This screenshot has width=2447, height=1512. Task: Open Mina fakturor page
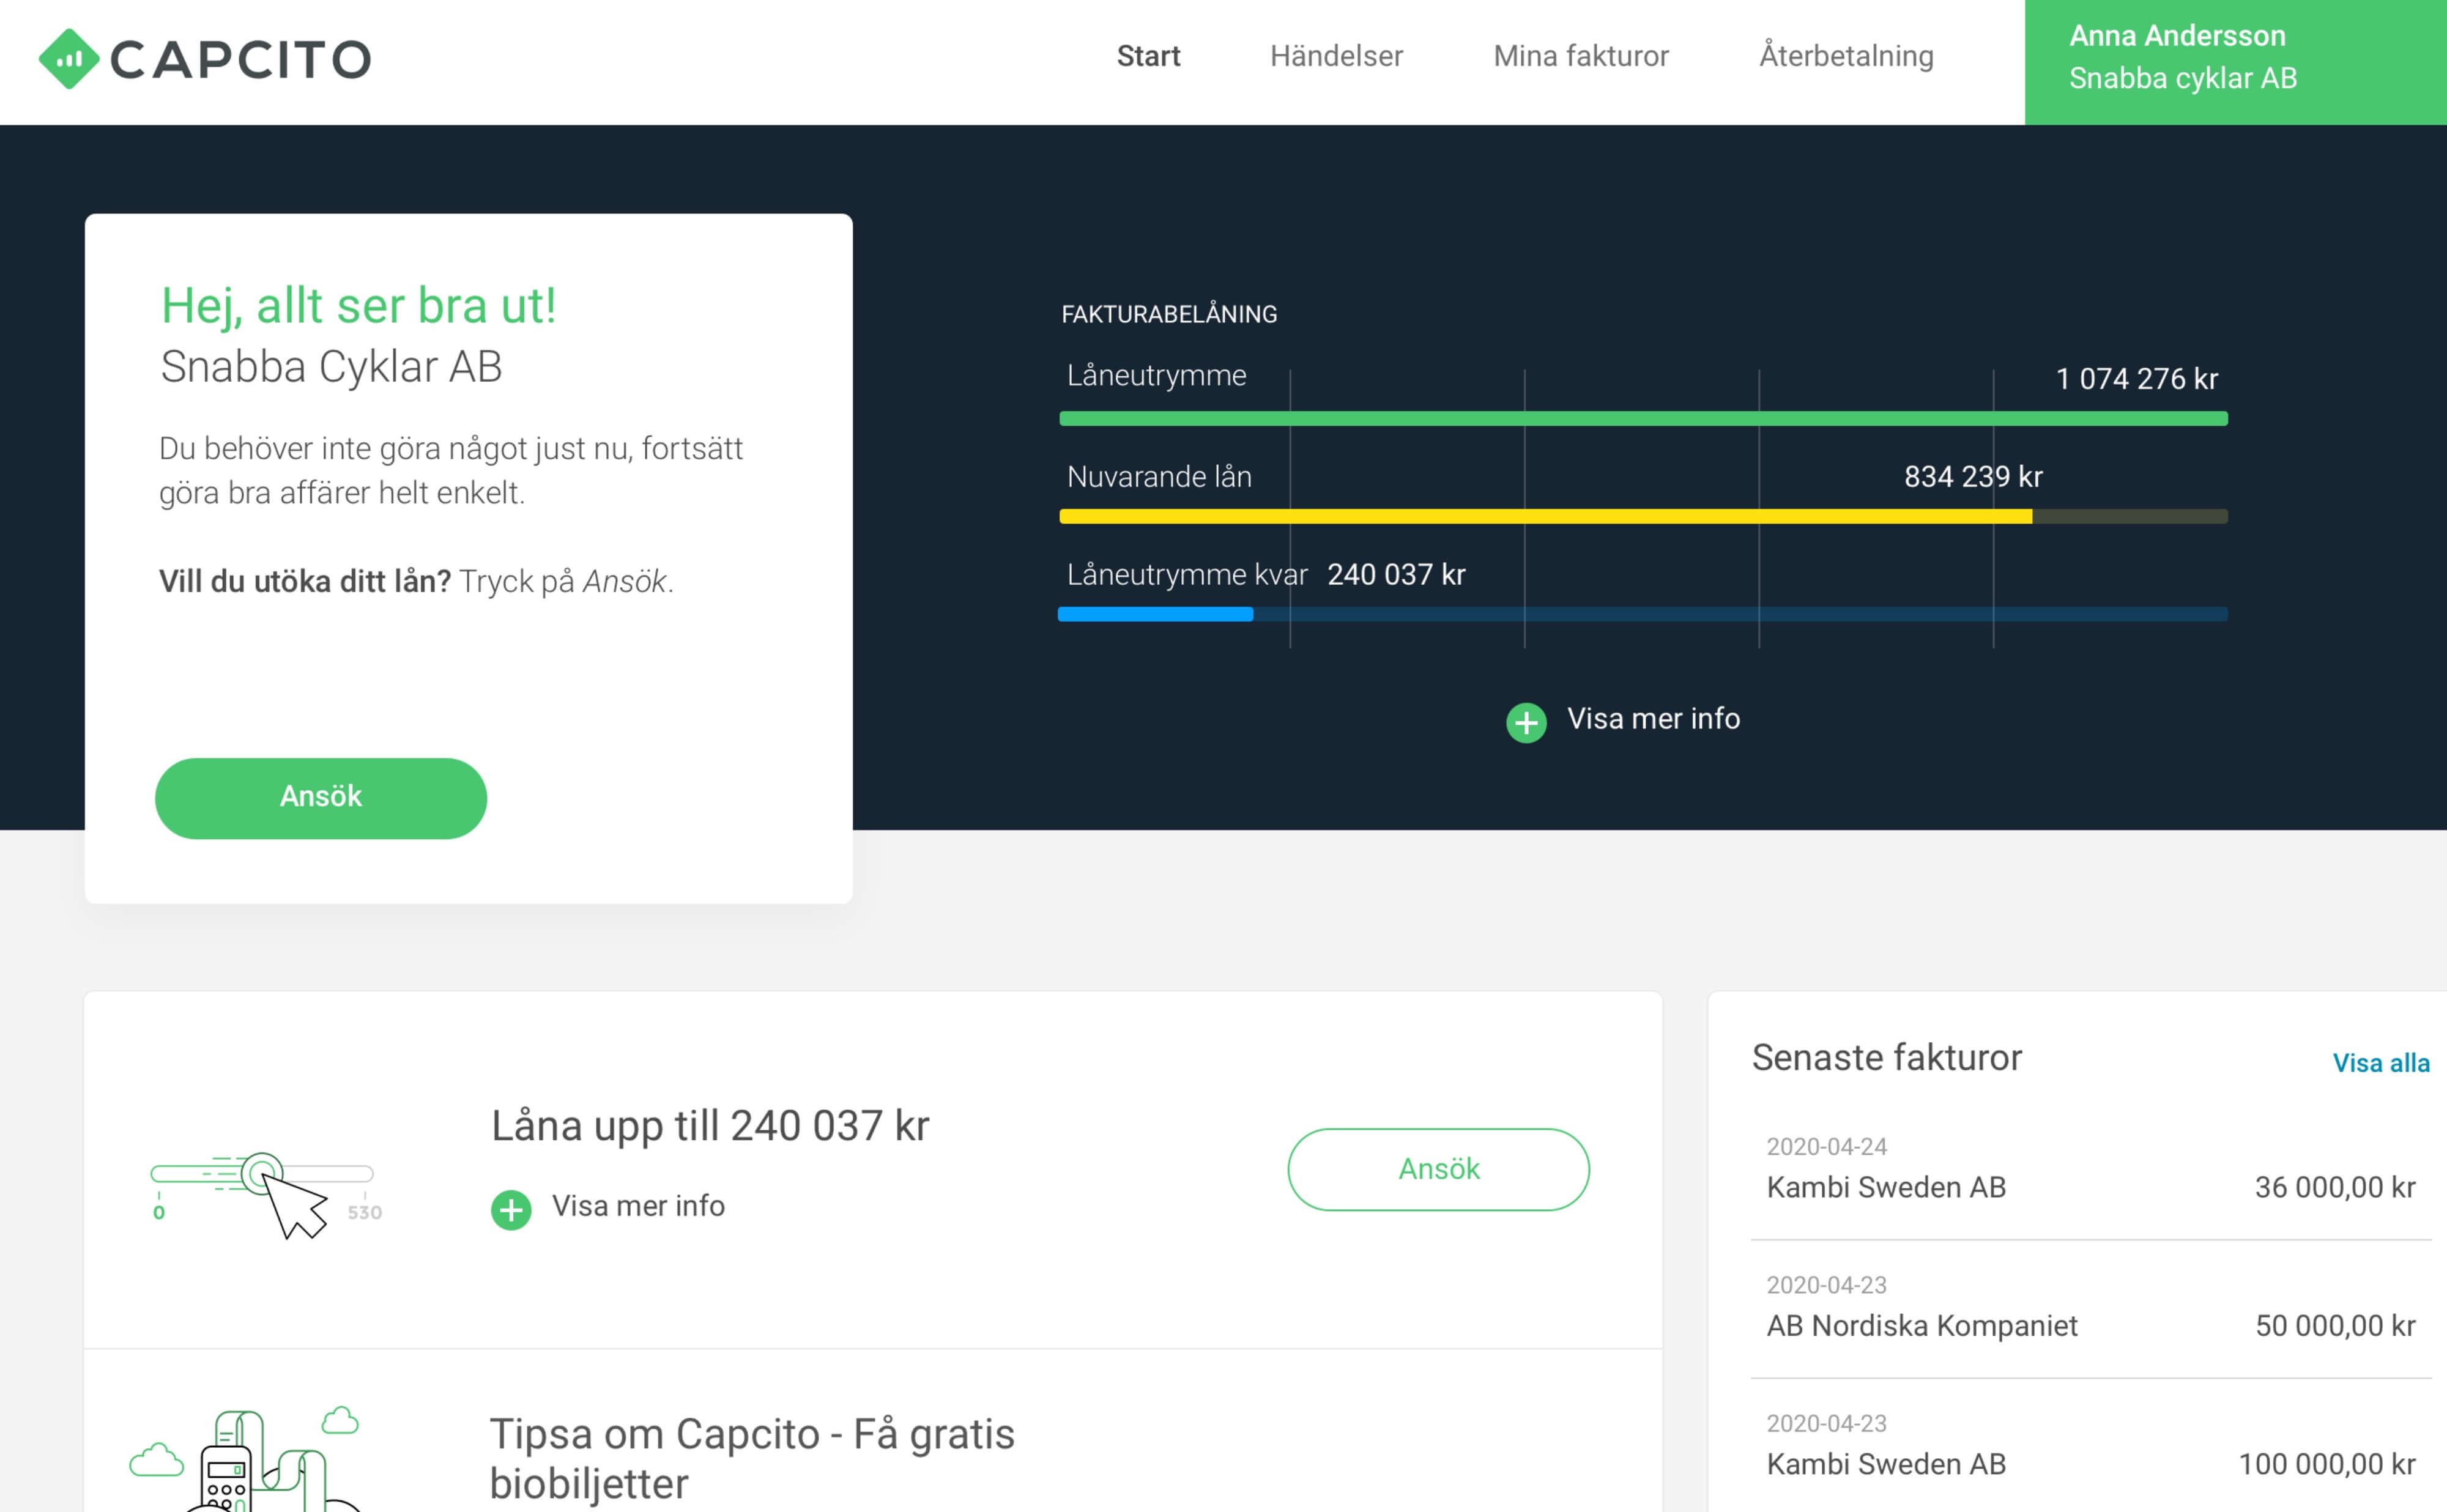[x=1581, y=56]
